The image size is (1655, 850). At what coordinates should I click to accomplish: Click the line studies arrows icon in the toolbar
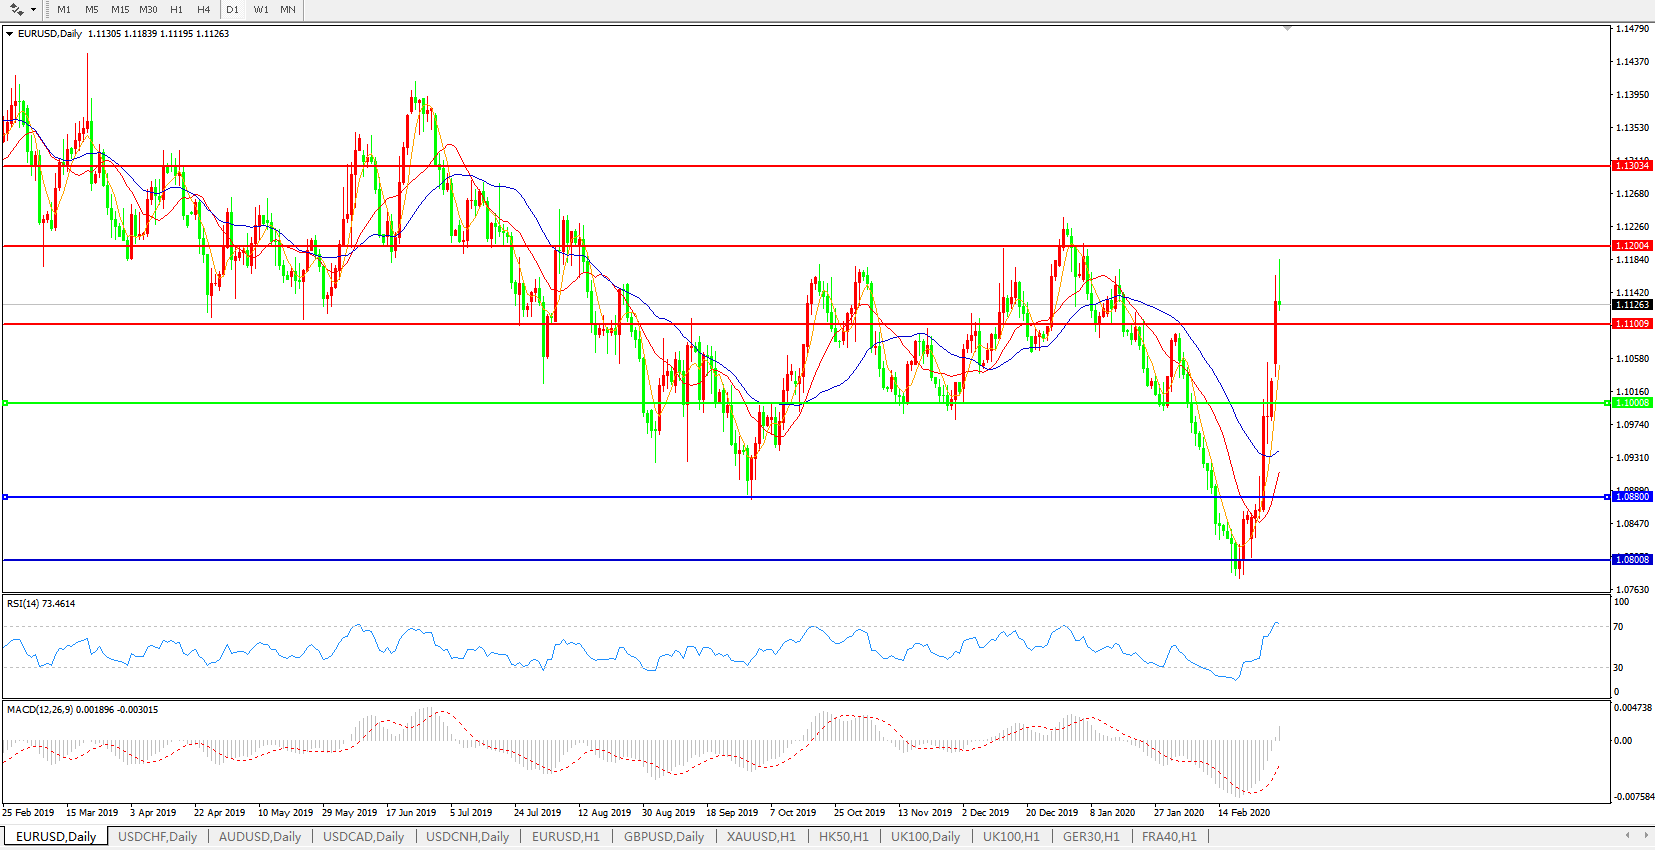[x=17, y=10]
